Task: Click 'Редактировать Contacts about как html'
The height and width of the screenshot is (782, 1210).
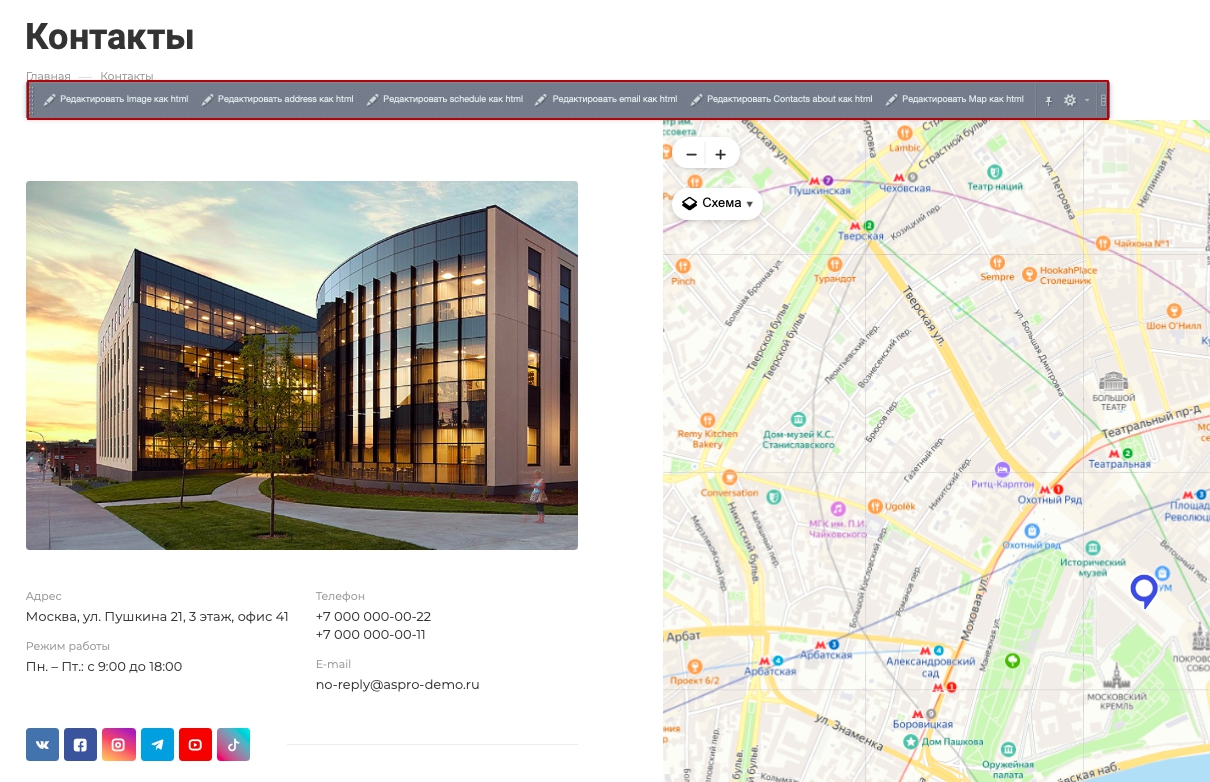Action: pyautogui.click(x=781, y=100)
